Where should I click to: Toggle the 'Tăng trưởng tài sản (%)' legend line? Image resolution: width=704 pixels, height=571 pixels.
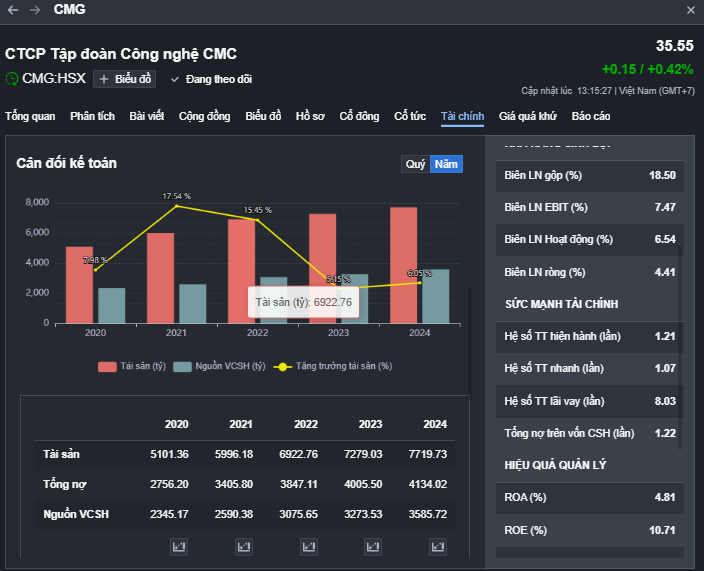[334, 366]
